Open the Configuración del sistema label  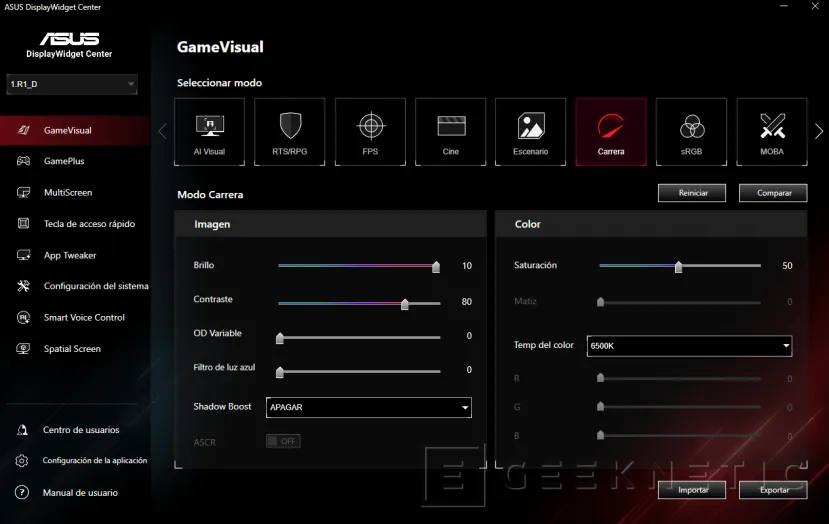point(96,286)
